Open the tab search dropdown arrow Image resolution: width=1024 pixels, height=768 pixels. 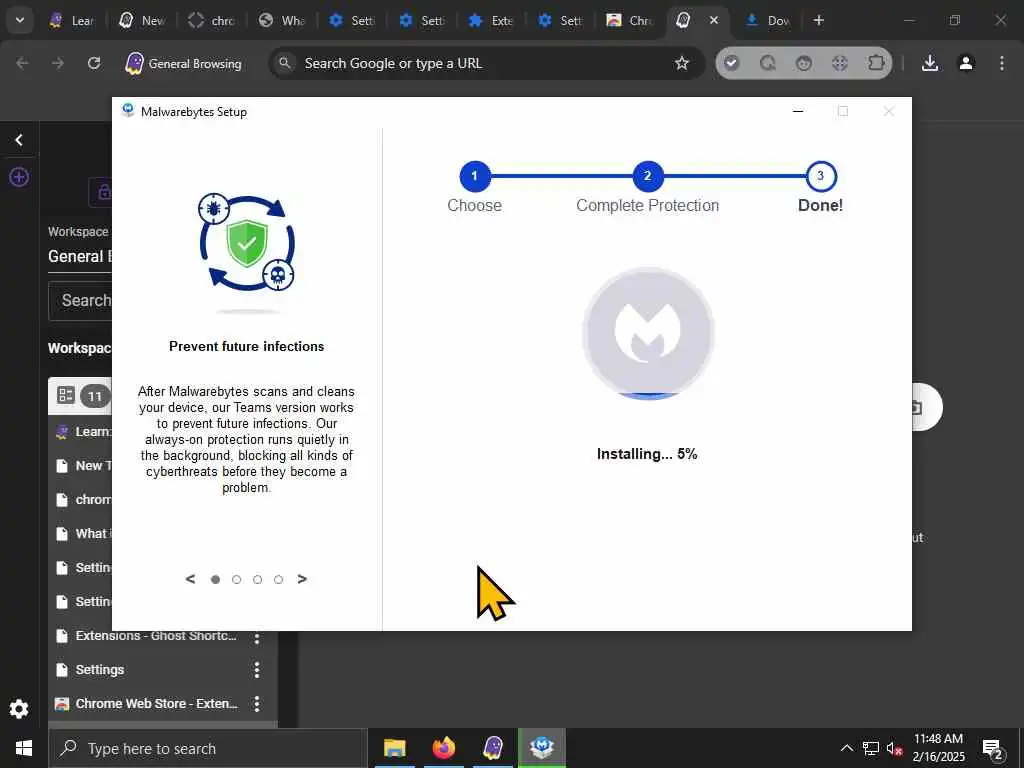click(x=20, y=20)
